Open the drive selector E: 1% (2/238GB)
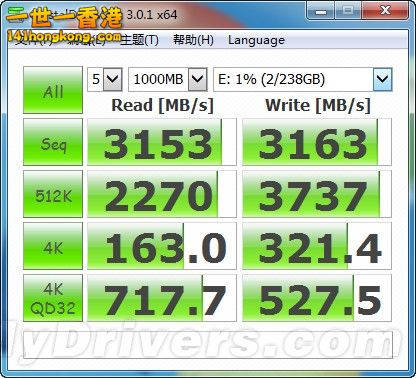 (303, 79)
